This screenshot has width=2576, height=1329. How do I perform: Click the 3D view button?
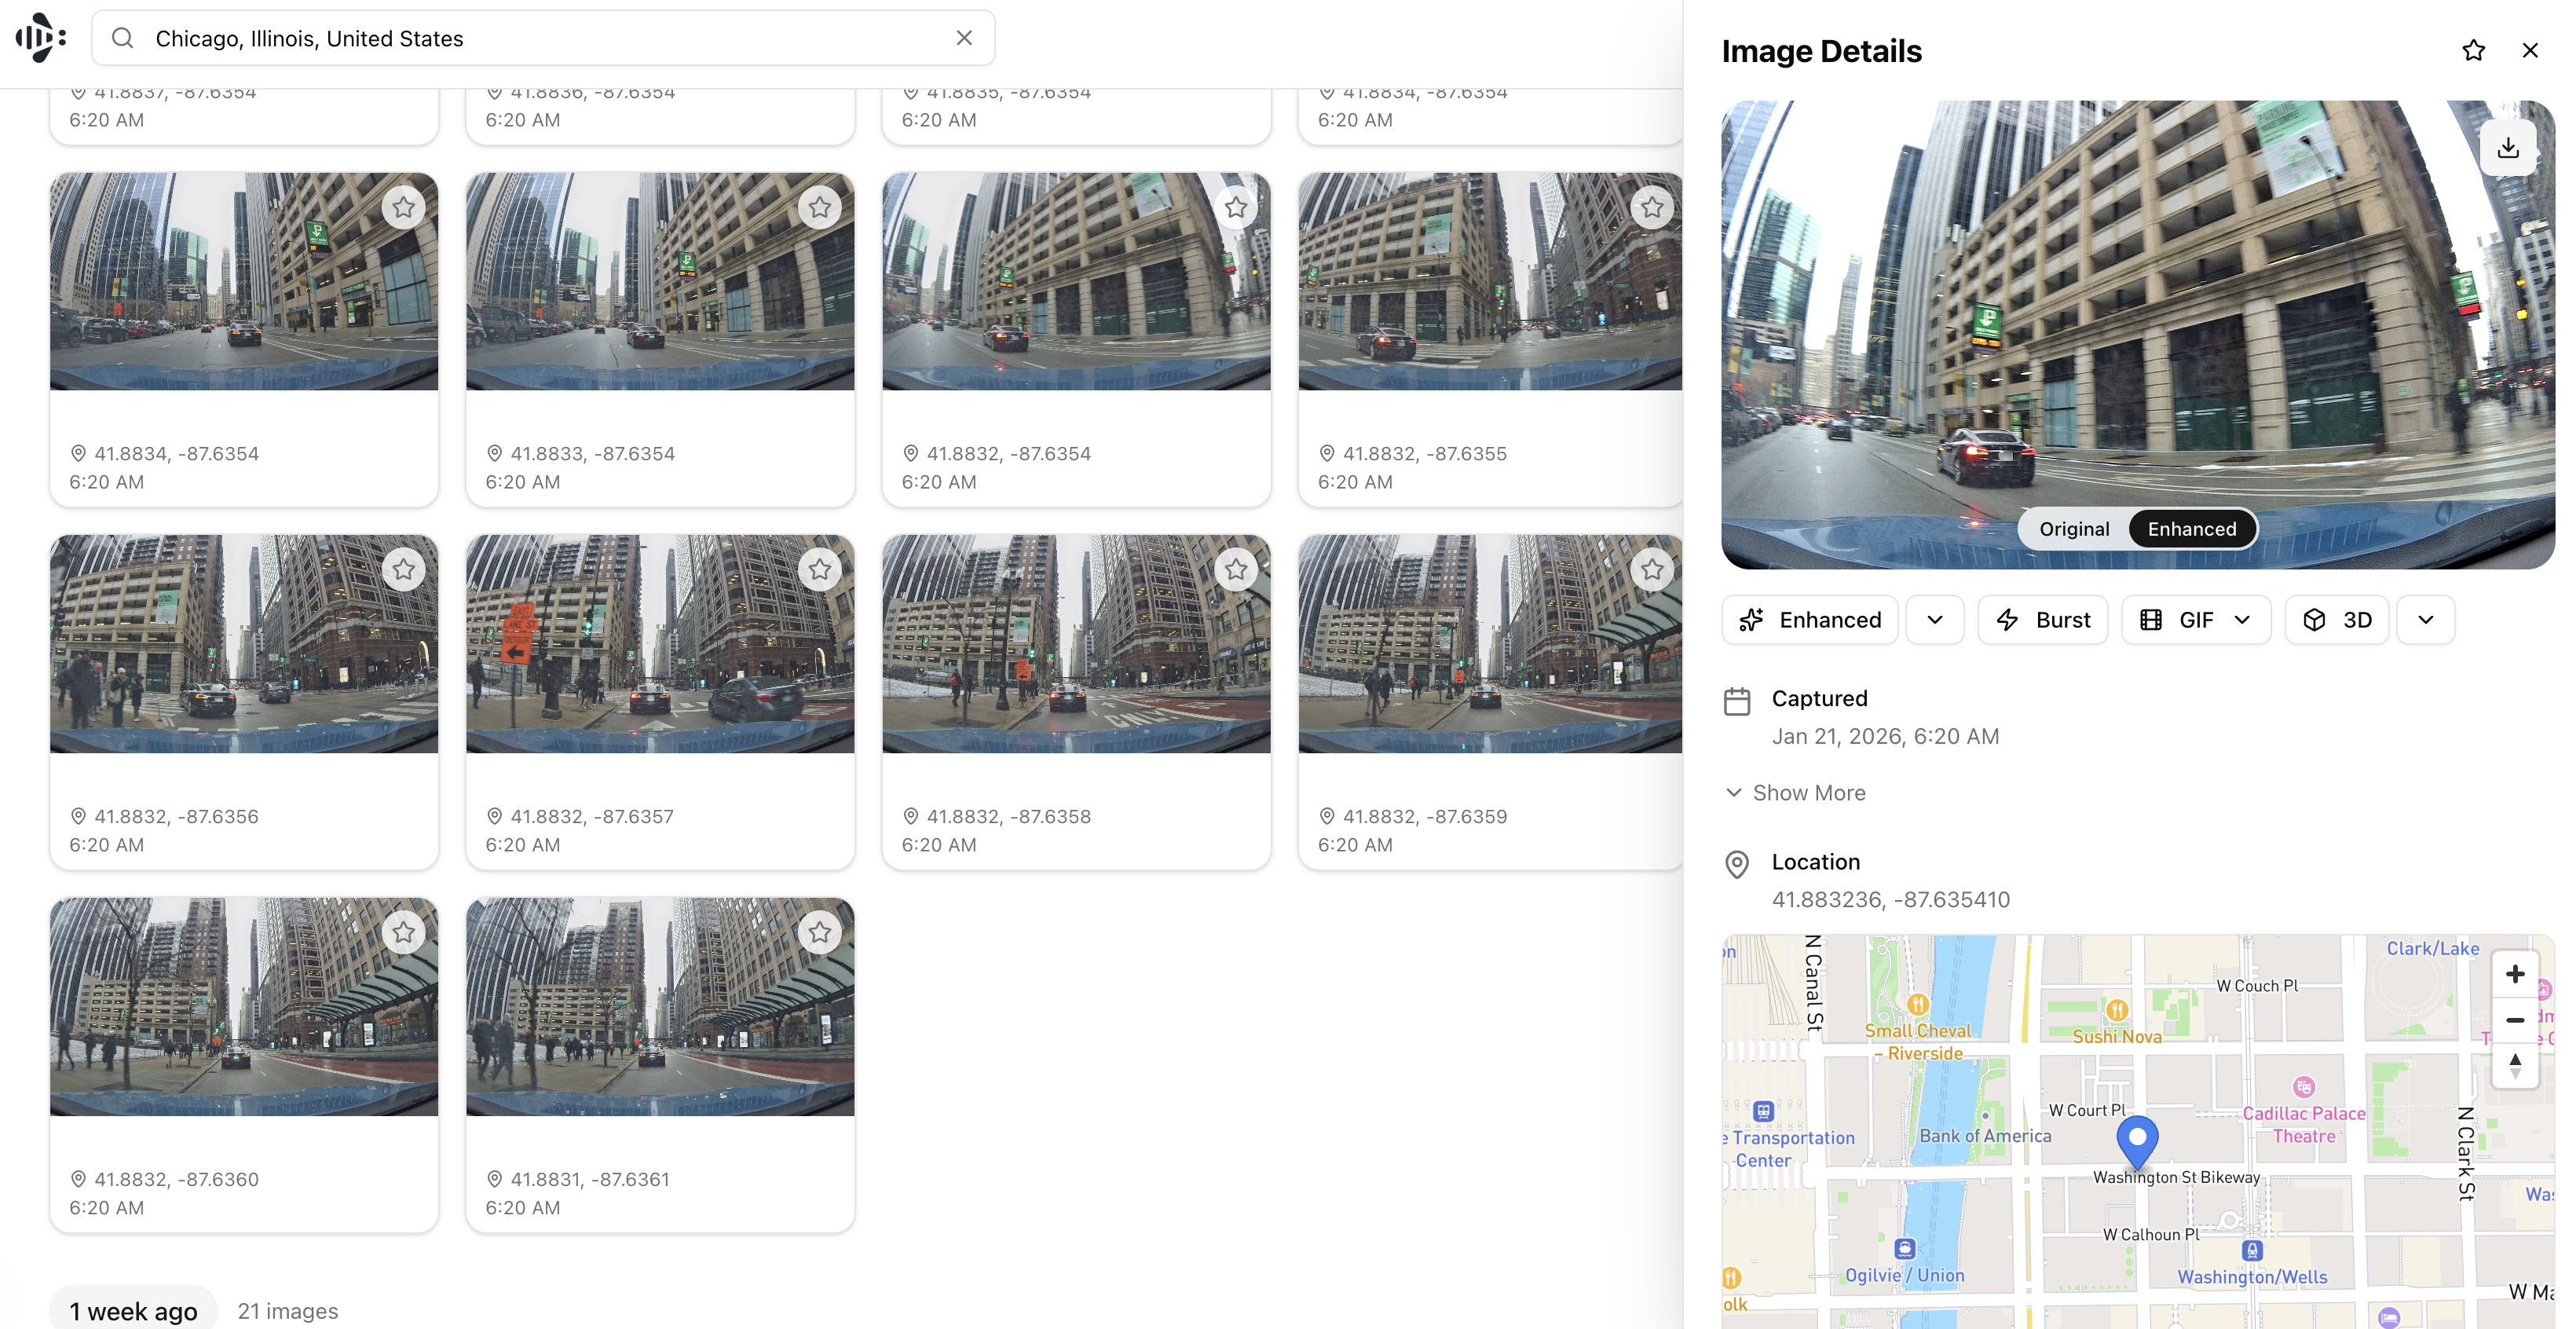(2336, 620)
